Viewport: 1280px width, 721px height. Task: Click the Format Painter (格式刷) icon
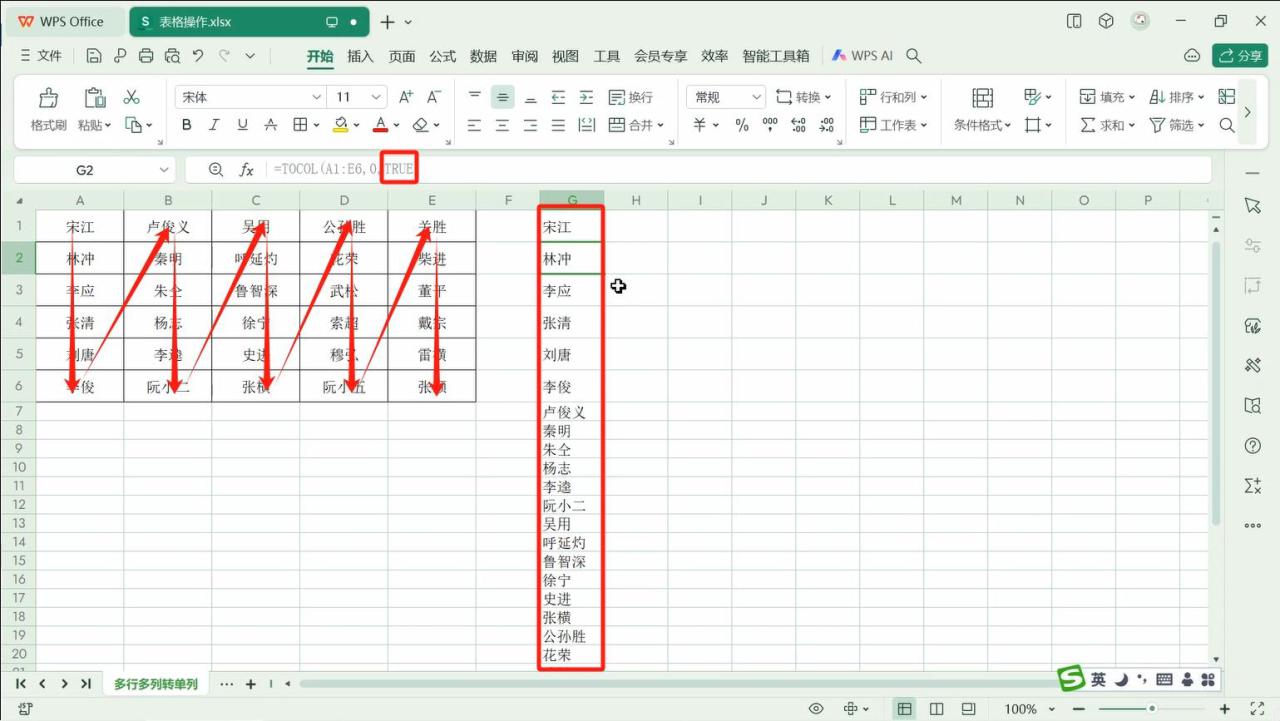coord(48,97)
